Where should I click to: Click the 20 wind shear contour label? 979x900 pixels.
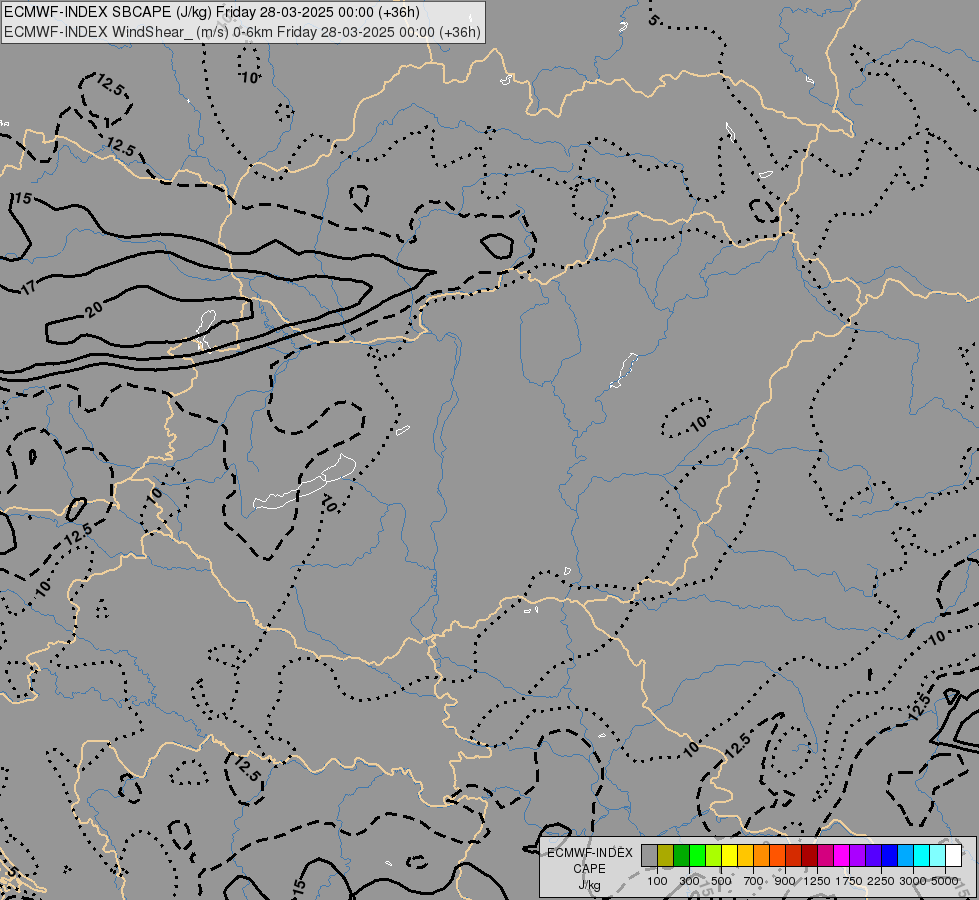(x=94, y=309)
